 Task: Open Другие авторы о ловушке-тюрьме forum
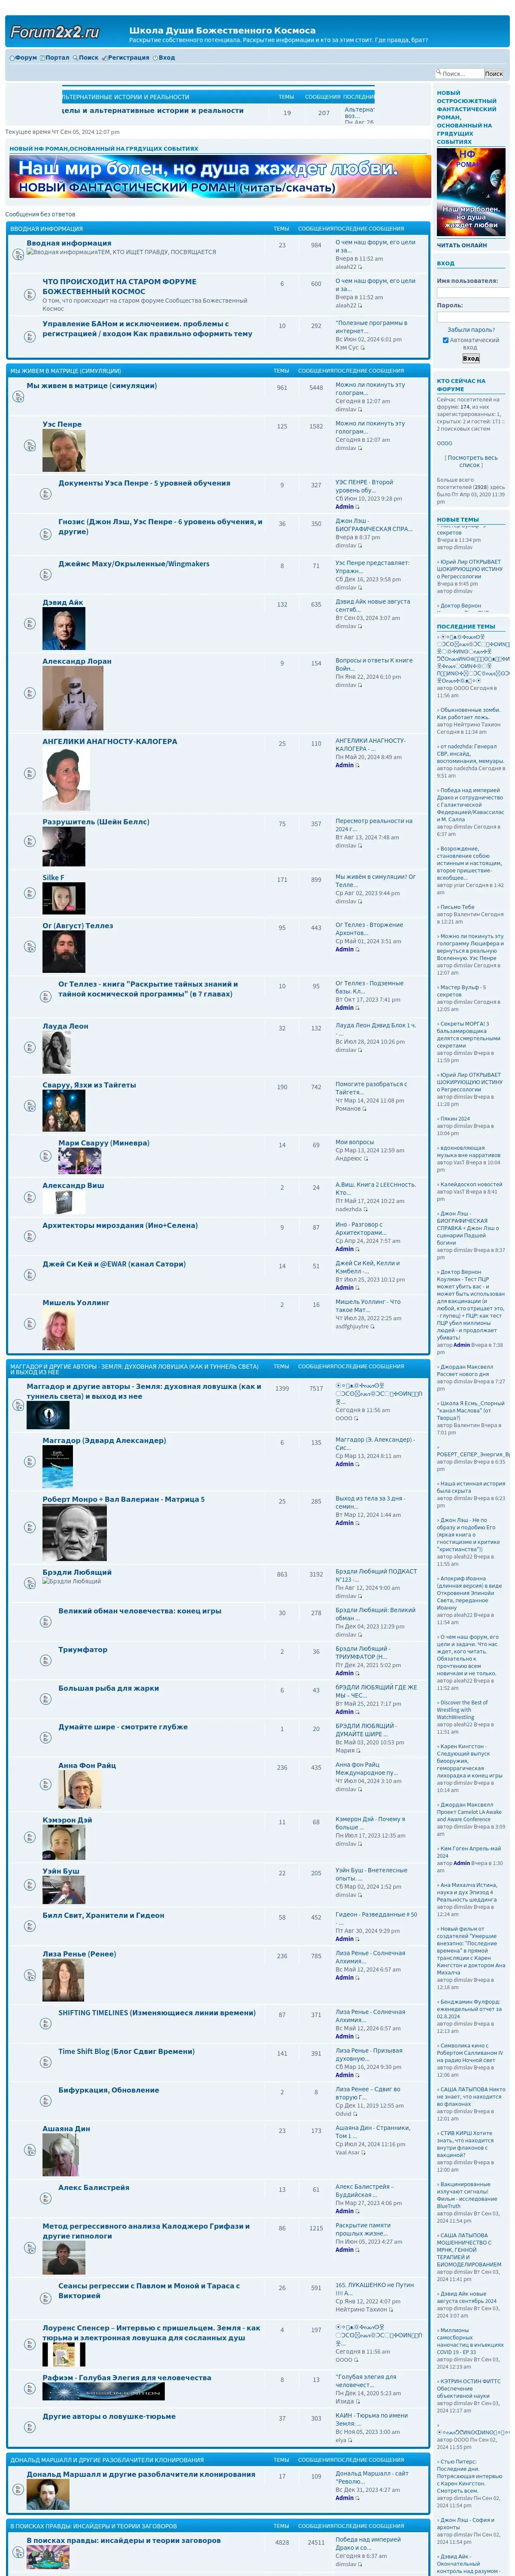tap(109, 2416)
